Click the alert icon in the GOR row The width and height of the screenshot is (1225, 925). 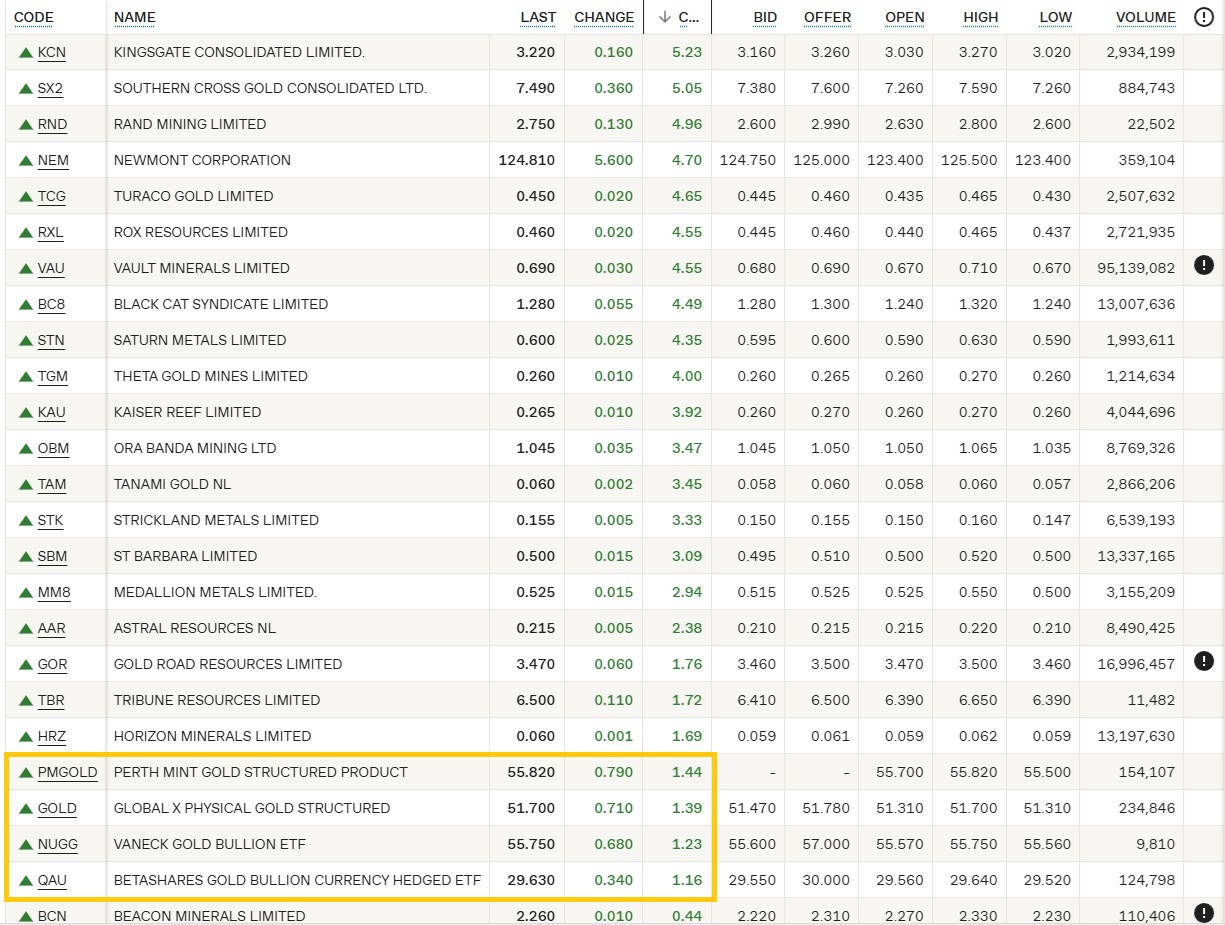click(x=1203, y=660)
